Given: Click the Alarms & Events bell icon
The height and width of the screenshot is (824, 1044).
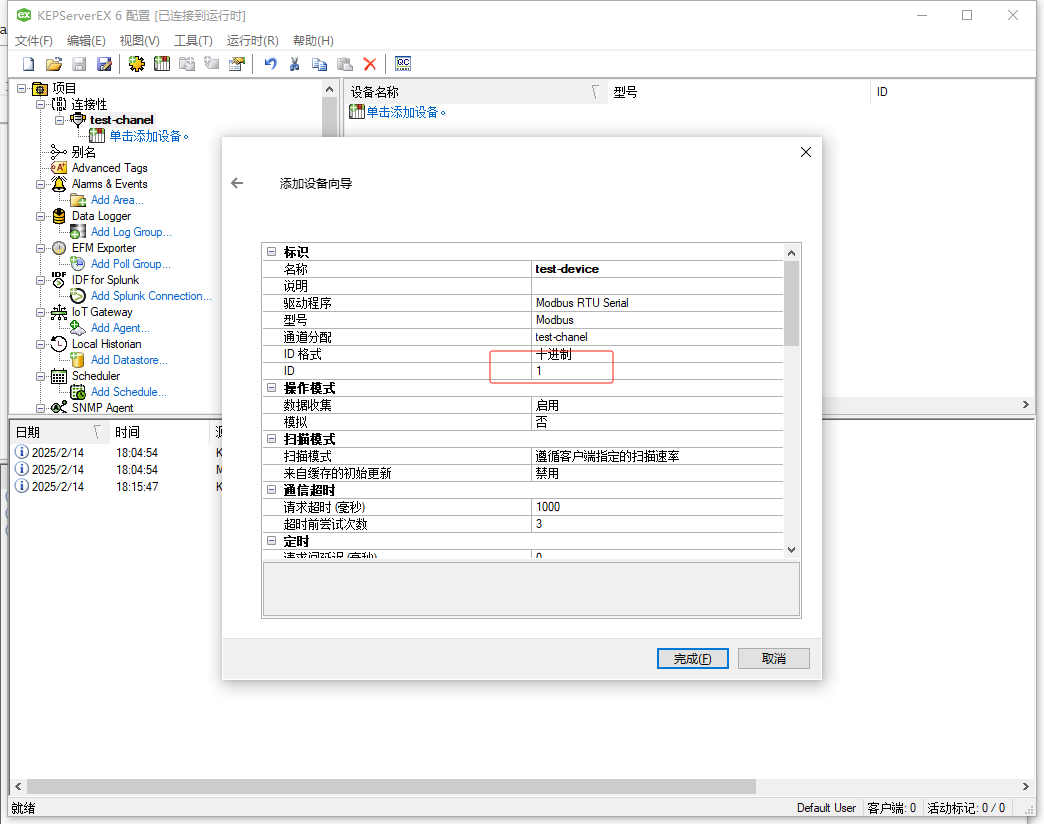Looking at the screenshot, I should tap(59, 184).
